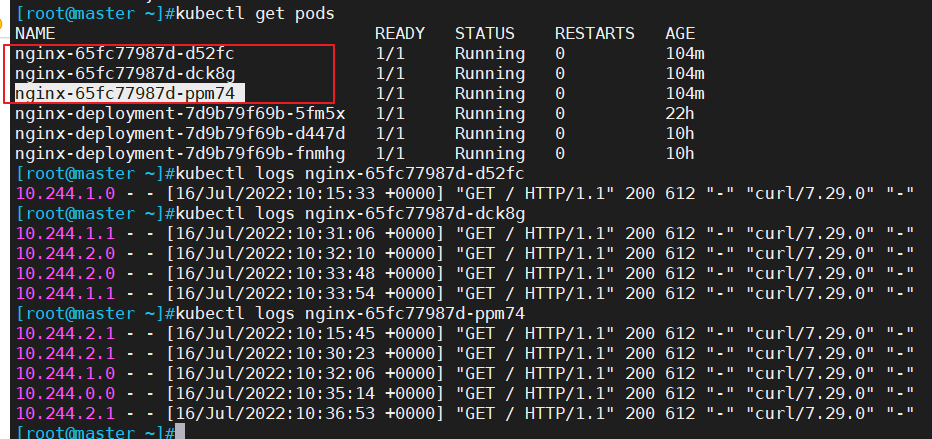Viewport: 932px width, 439px height.
Task: Click "curl/7.29.0" in the 10:31:06 line
Action: [810, 233]
